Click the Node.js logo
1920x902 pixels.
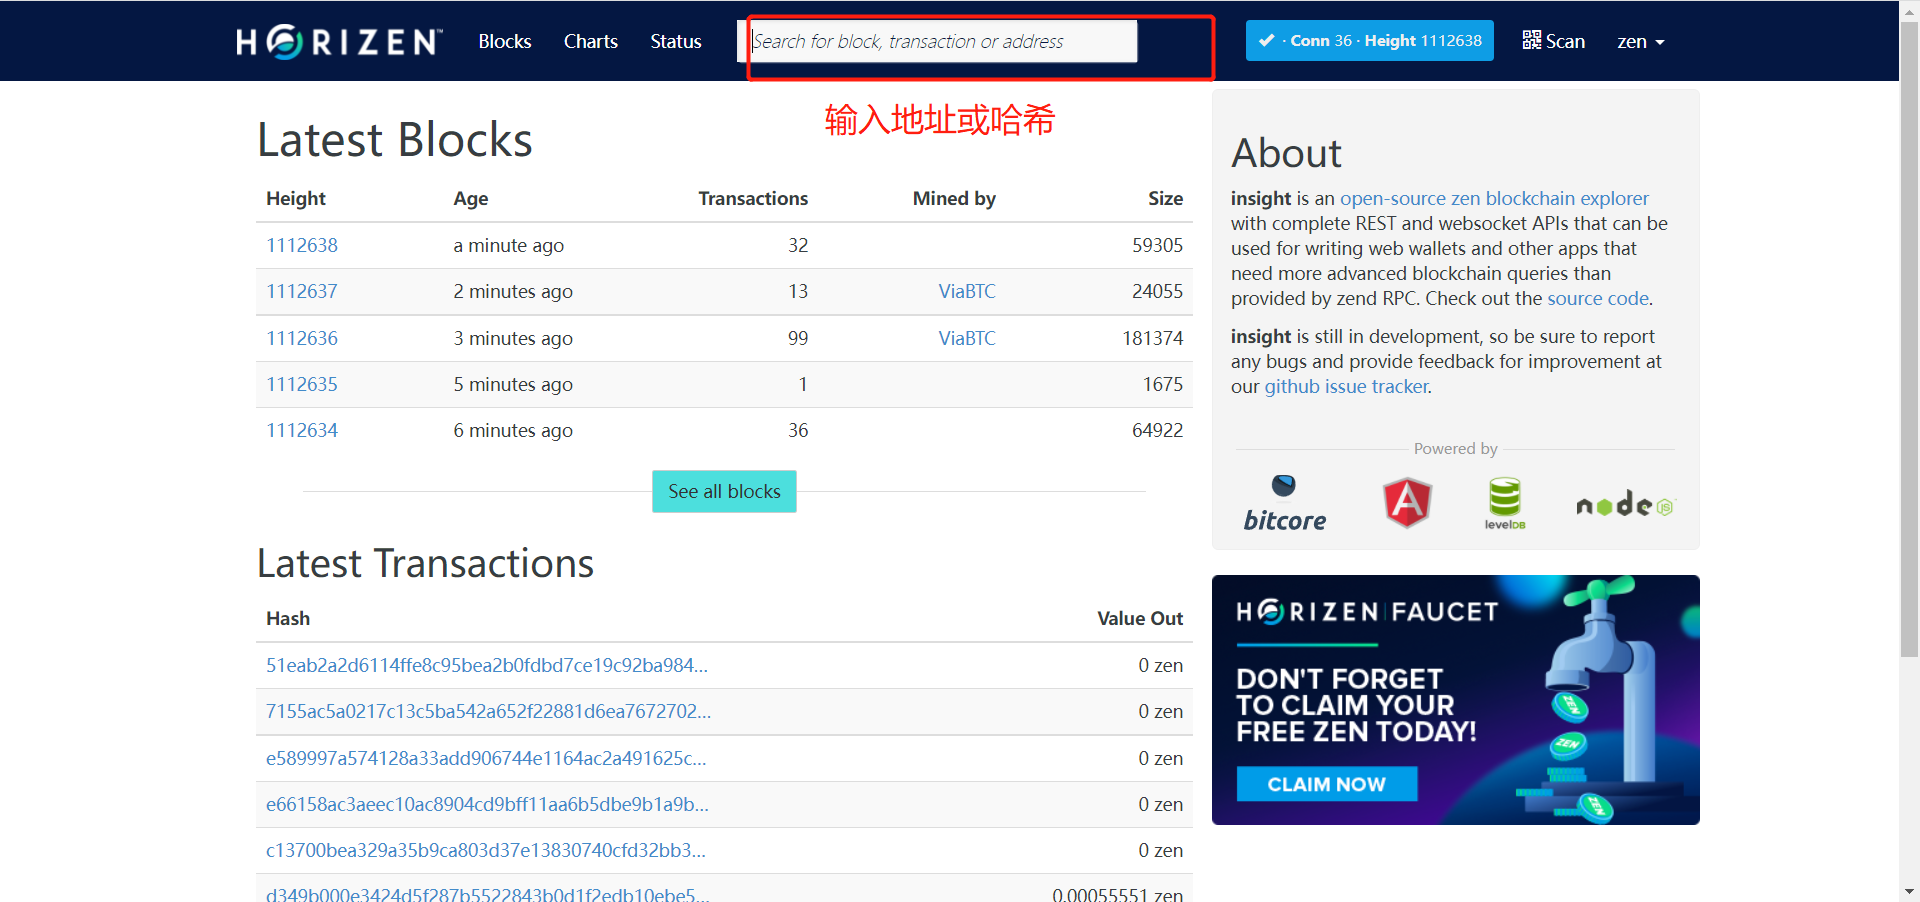(x=1623, y=504)
